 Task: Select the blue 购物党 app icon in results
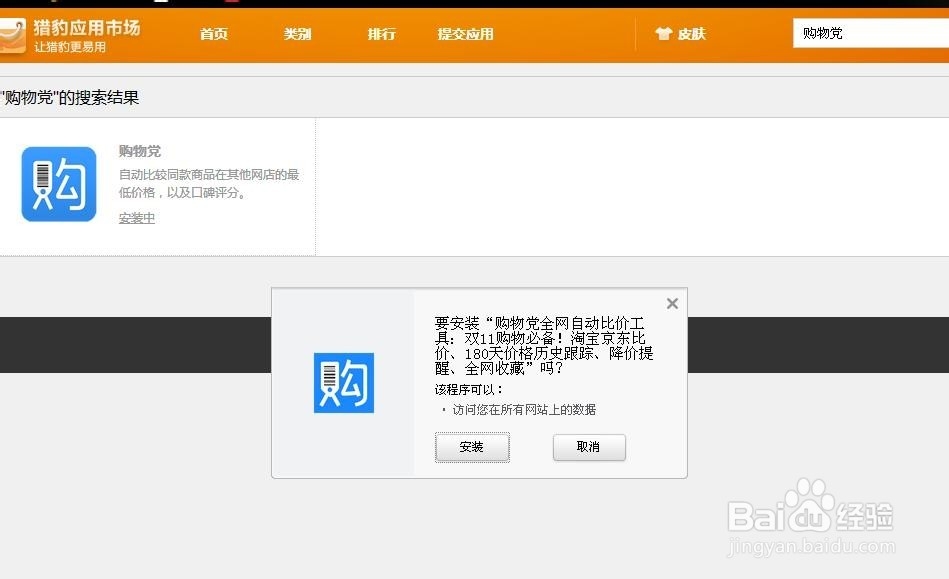[58, 184]
